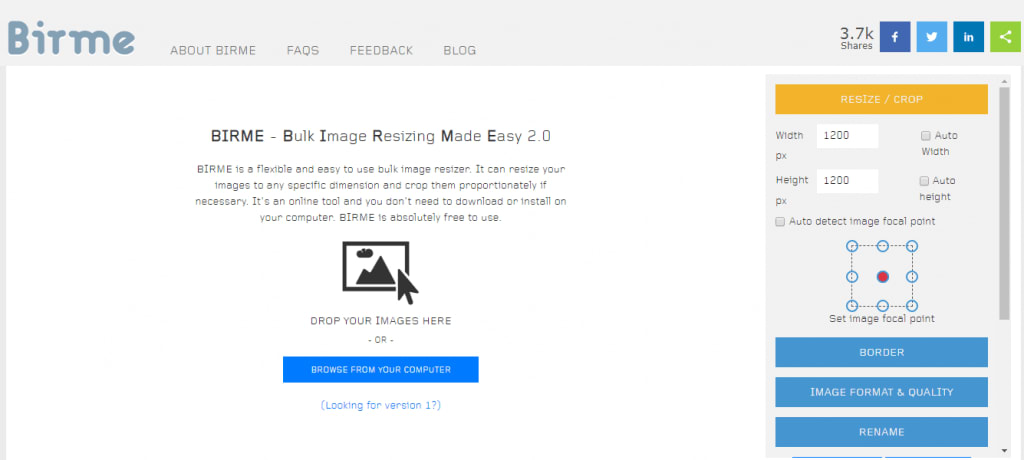
Task: Click the image drop zone picture icon
Action: tap(380, 272)
